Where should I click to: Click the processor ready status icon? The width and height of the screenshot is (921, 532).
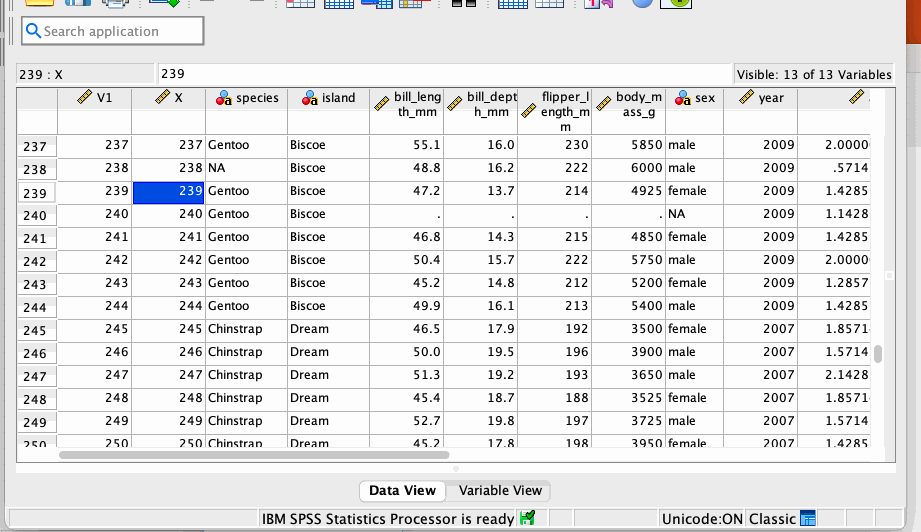click(527, 518)
